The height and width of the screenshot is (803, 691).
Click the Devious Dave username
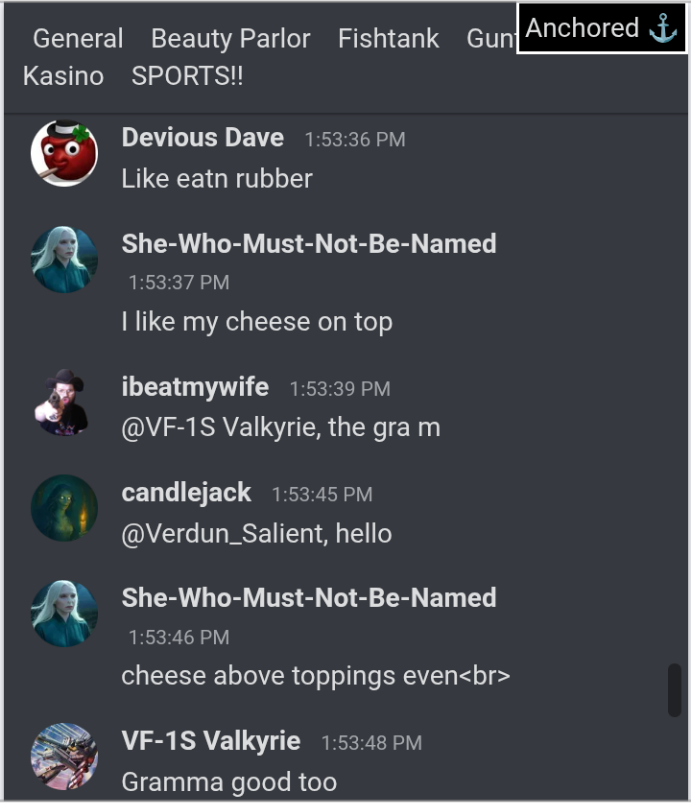tap(203, 137)
